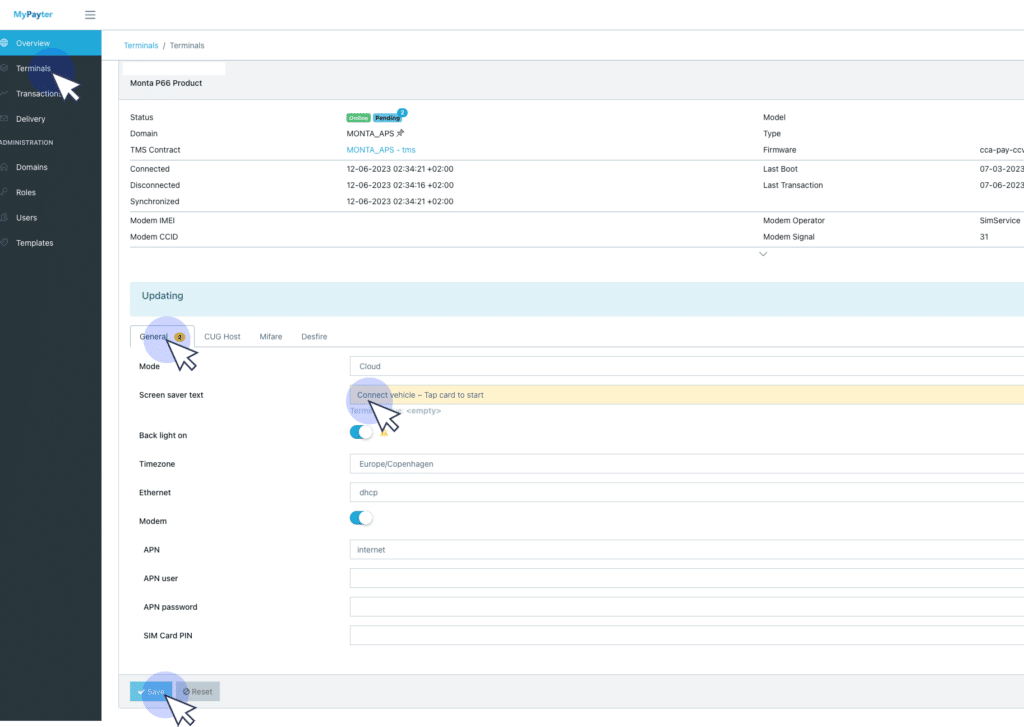Screen dimensions: 1024x727
Task: Click the pin icon next to MONTA_APS
Action: tap(400, 133)
